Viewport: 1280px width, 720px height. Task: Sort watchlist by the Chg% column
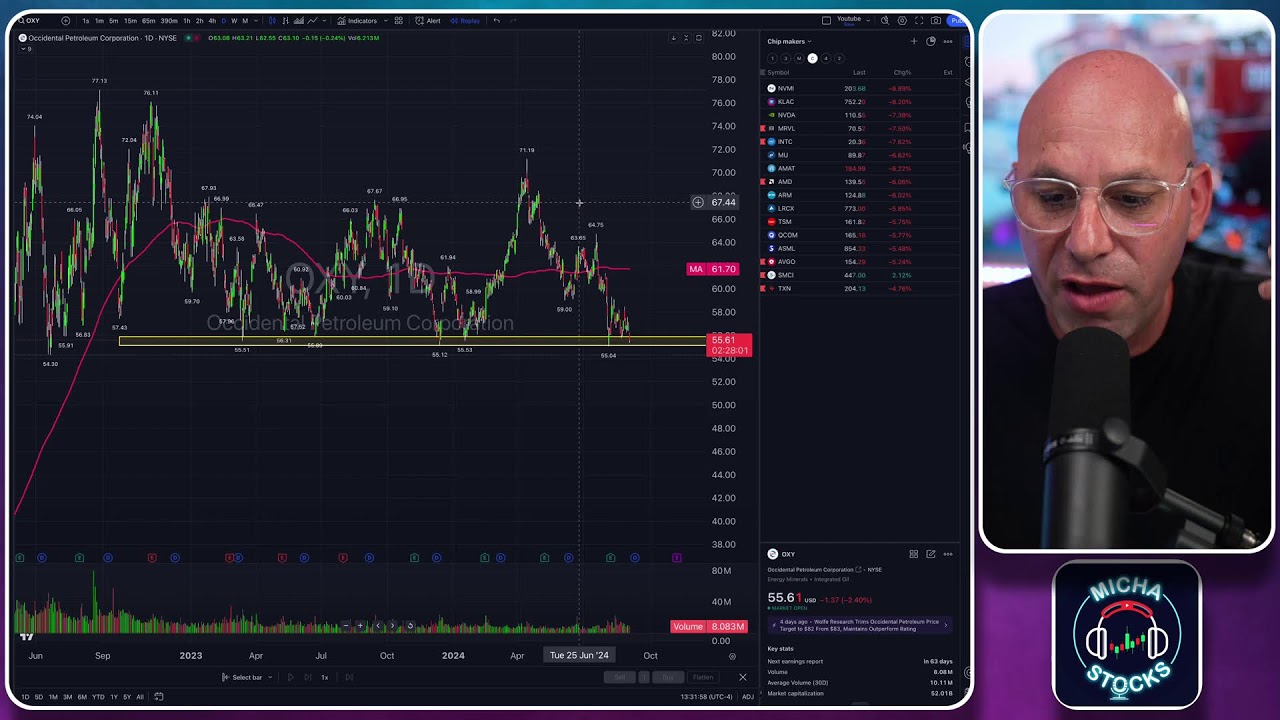tap(902, 72)
